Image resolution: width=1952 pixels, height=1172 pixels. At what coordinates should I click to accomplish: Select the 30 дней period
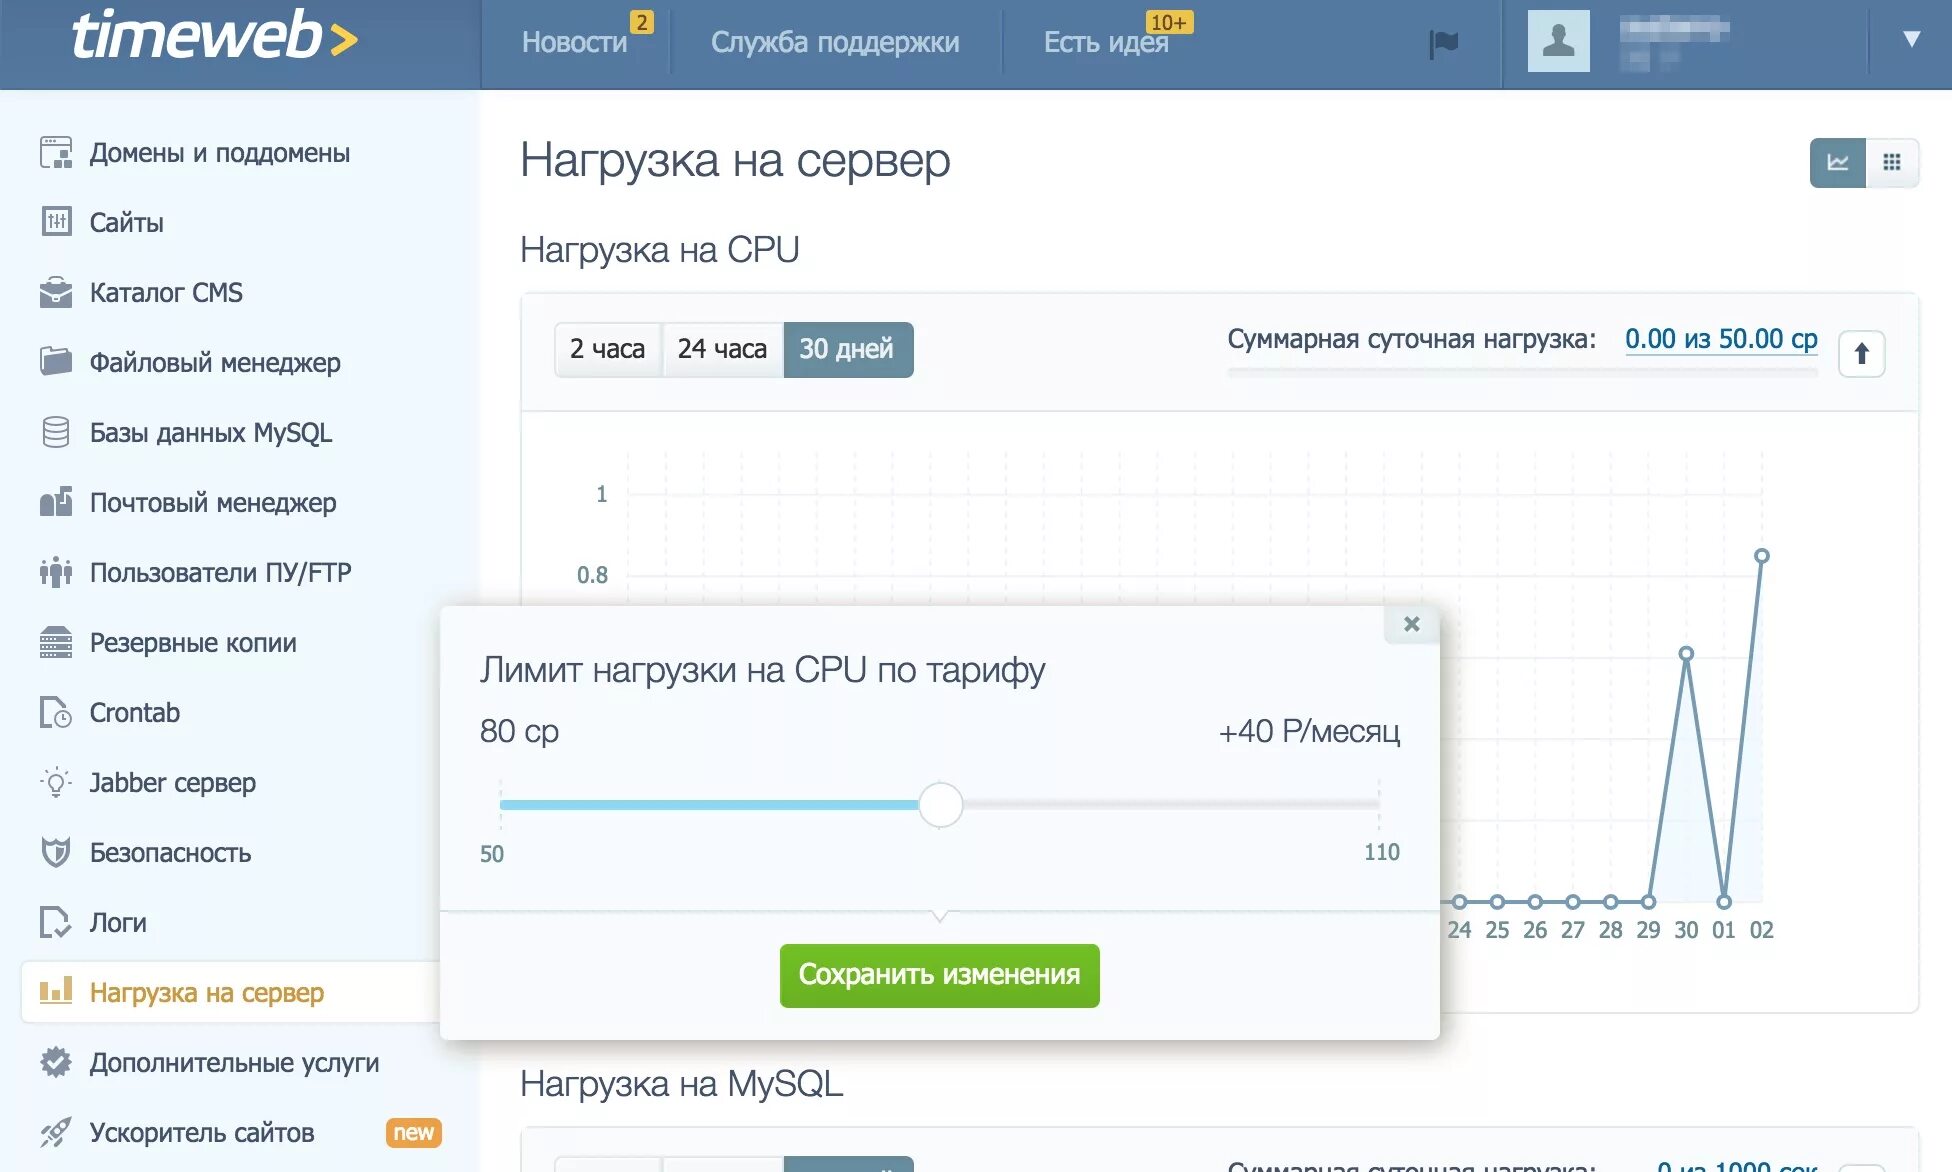coord(847,349)
